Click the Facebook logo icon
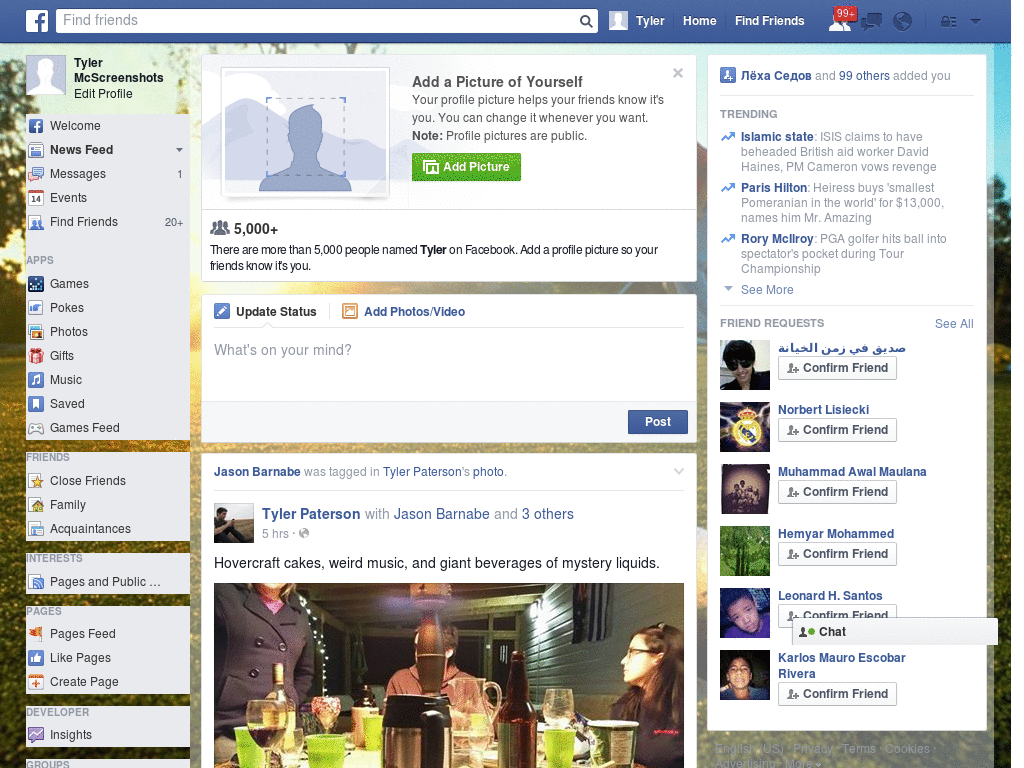 click(37, 21)
